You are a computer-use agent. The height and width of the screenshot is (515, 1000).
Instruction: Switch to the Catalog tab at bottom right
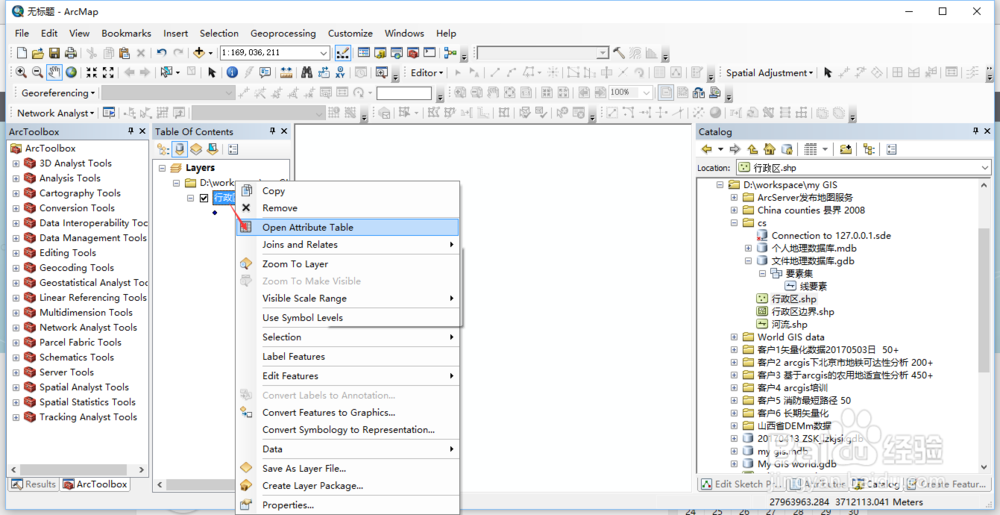[876, 484]
